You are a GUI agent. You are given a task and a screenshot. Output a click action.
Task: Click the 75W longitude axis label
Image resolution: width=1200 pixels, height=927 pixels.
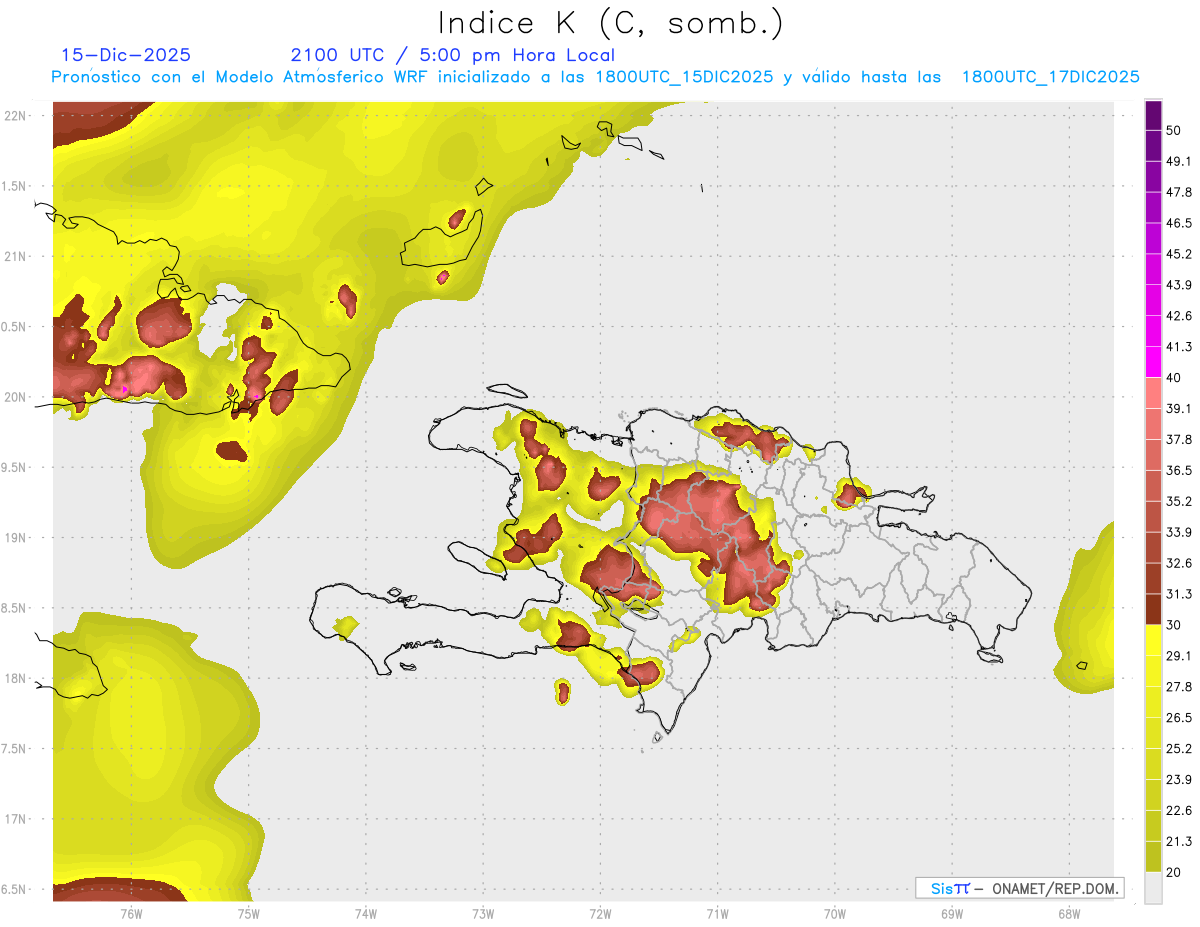248,913
